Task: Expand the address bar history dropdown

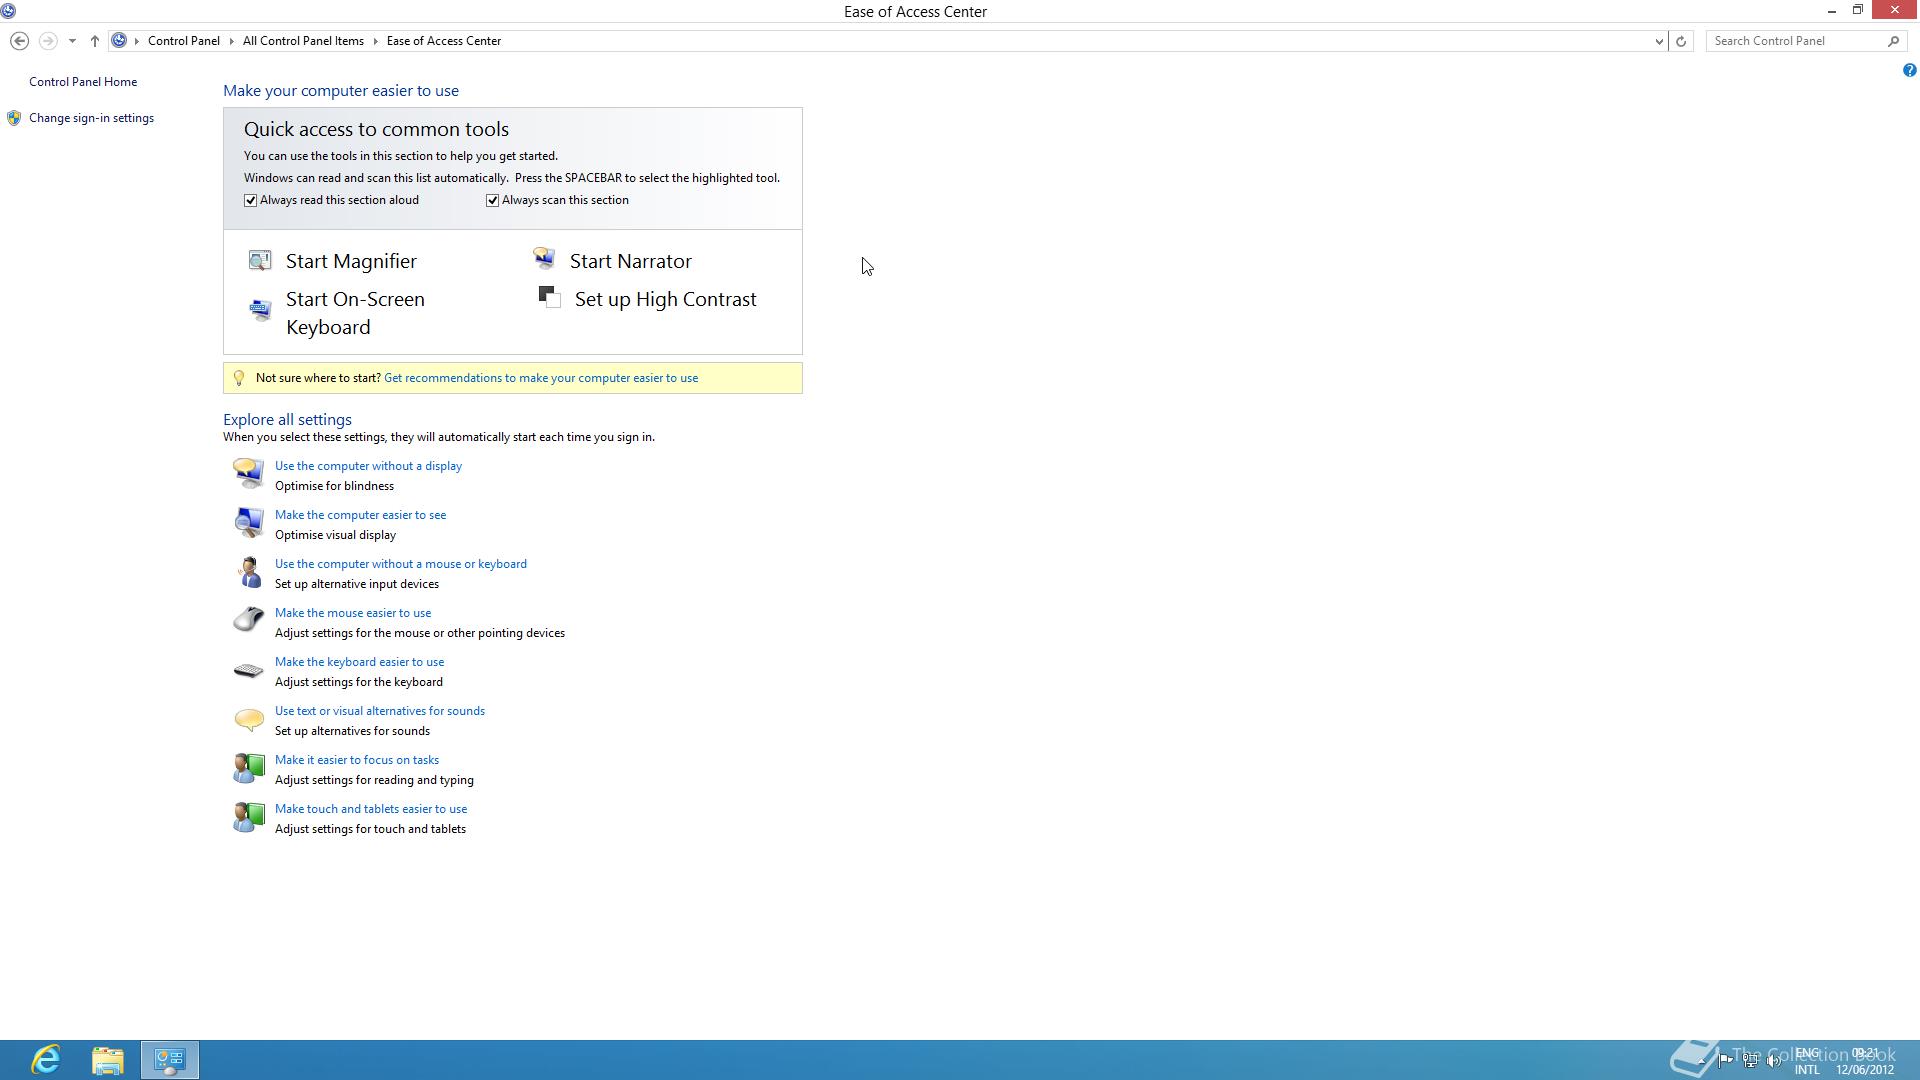Action: tap(1659, 41)
